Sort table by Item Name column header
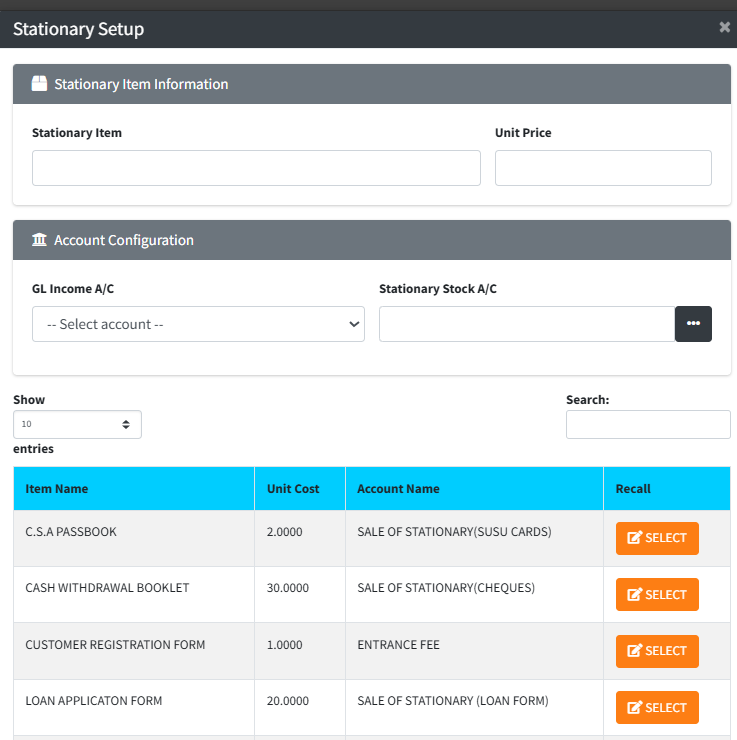Viewport: 737px width, 740px height. click(x=57, y=489)
